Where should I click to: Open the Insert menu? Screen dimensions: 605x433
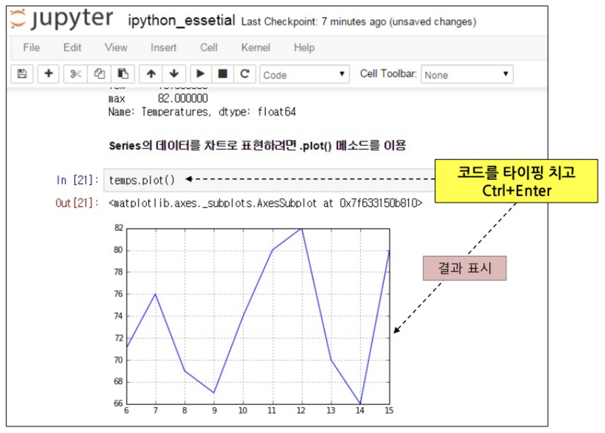click(x=163, y=47)
